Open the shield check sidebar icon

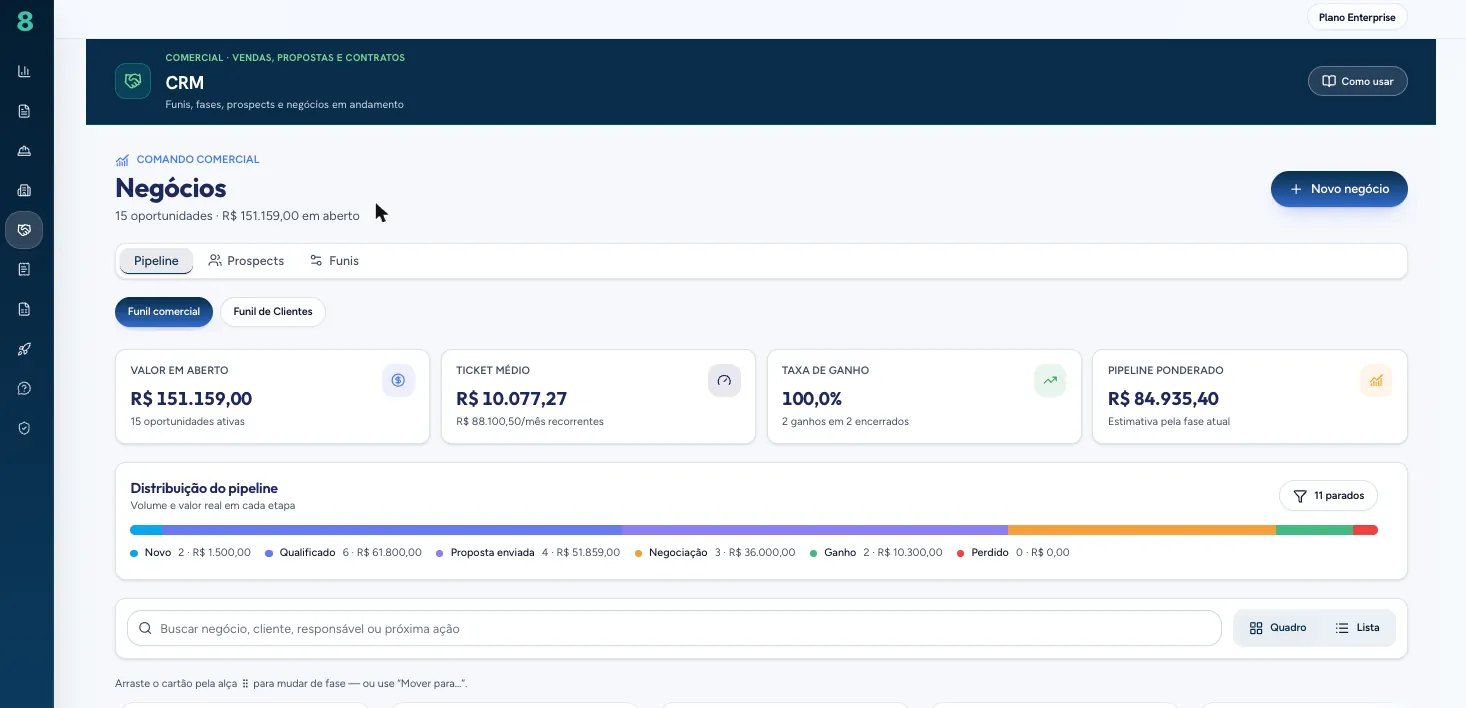click(24, 428)
